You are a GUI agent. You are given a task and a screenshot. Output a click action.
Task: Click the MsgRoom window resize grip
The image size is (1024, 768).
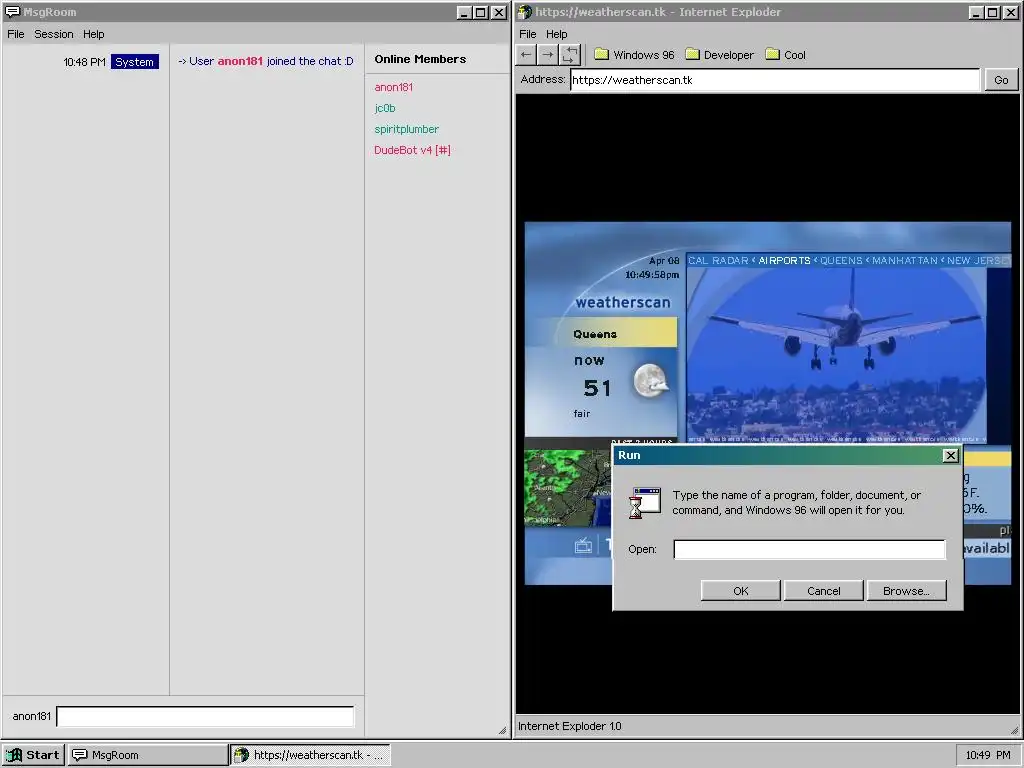point(502,730)
